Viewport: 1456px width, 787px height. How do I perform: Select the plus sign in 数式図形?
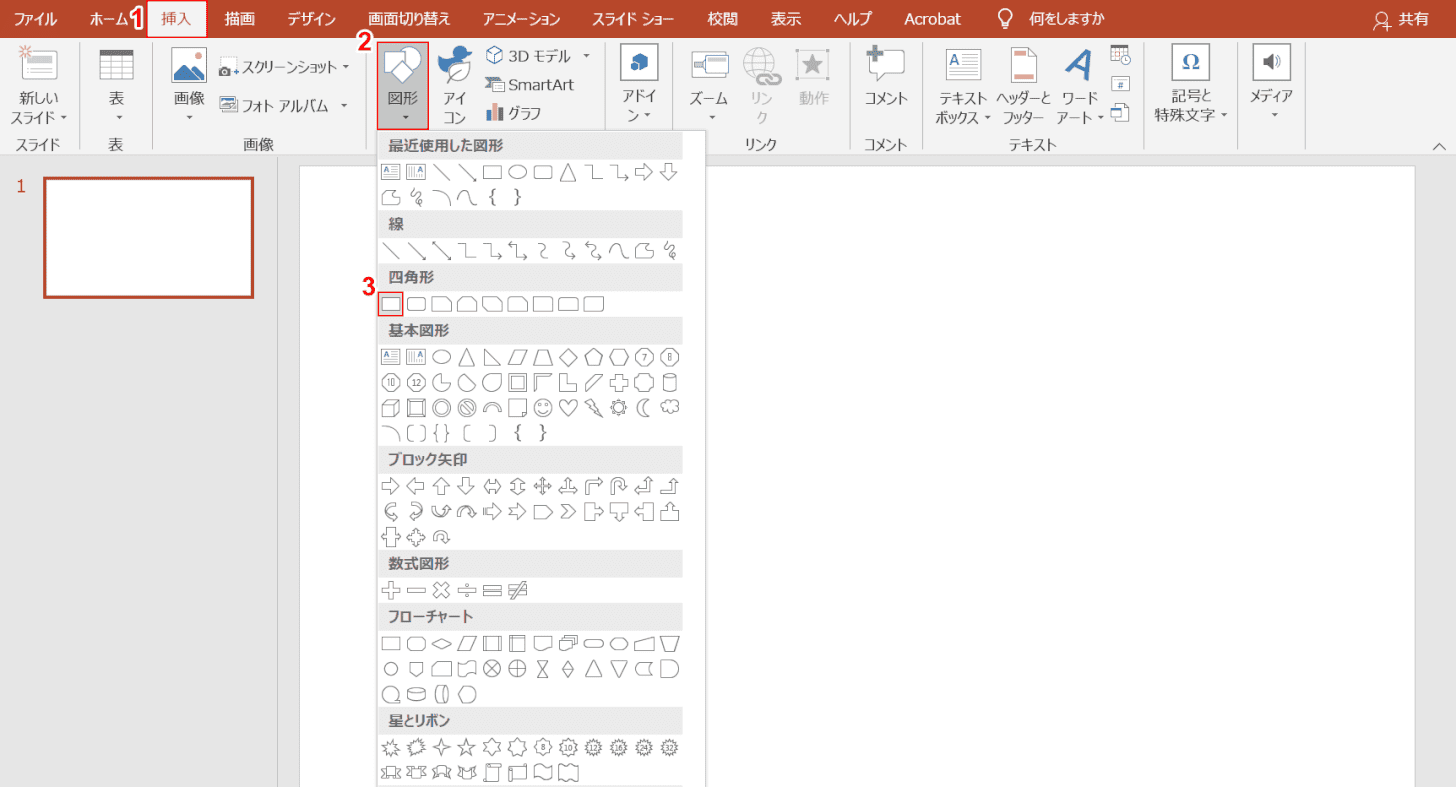[x=391, y=590]
